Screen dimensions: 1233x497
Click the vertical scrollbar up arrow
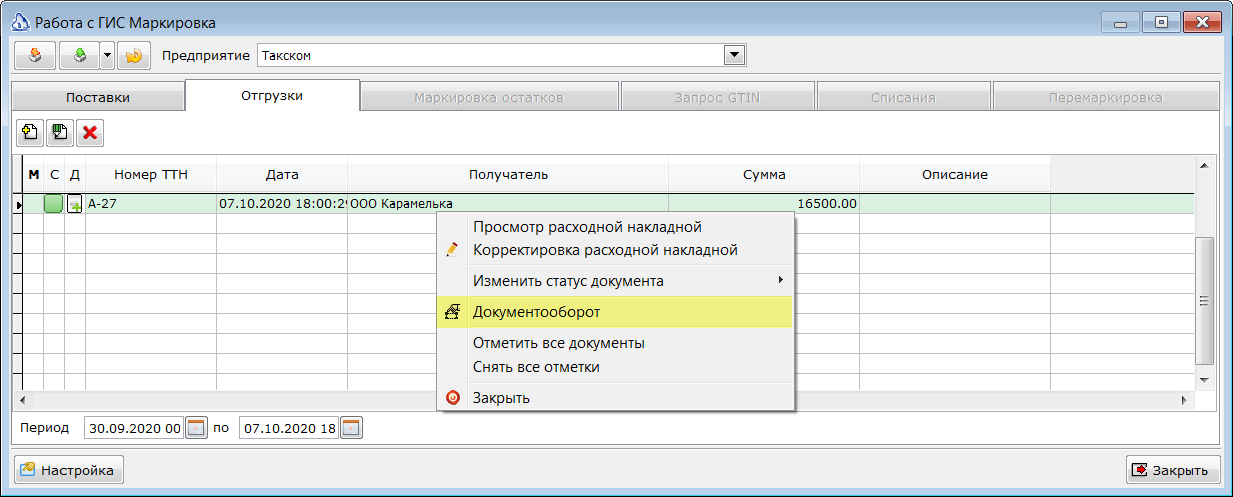pos(1203,166)
